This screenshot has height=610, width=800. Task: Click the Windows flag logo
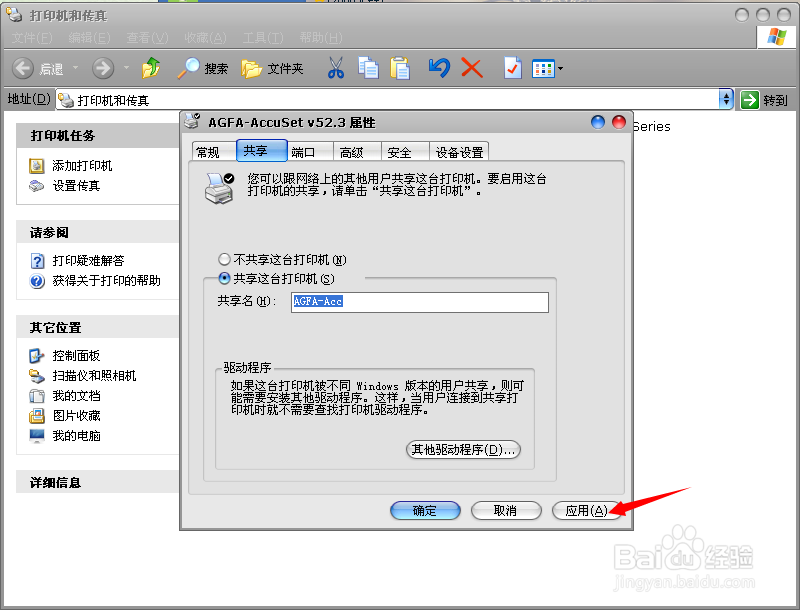click(x=777, y=37)
